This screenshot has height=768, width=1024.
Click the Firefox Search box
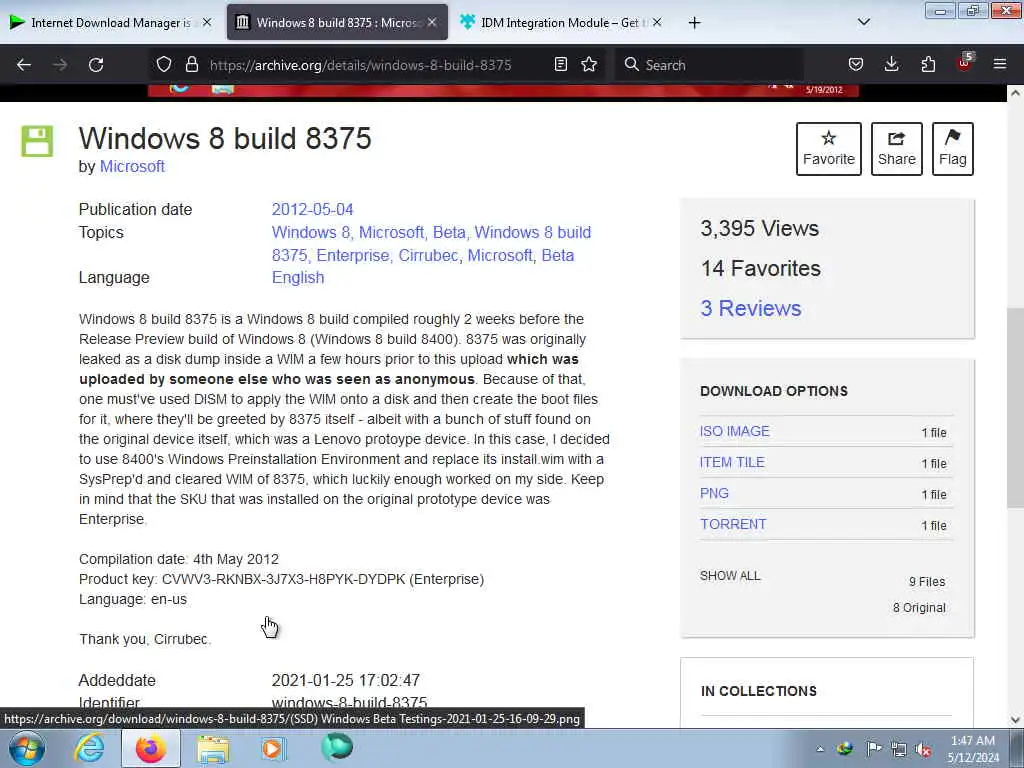click(711, 65)
